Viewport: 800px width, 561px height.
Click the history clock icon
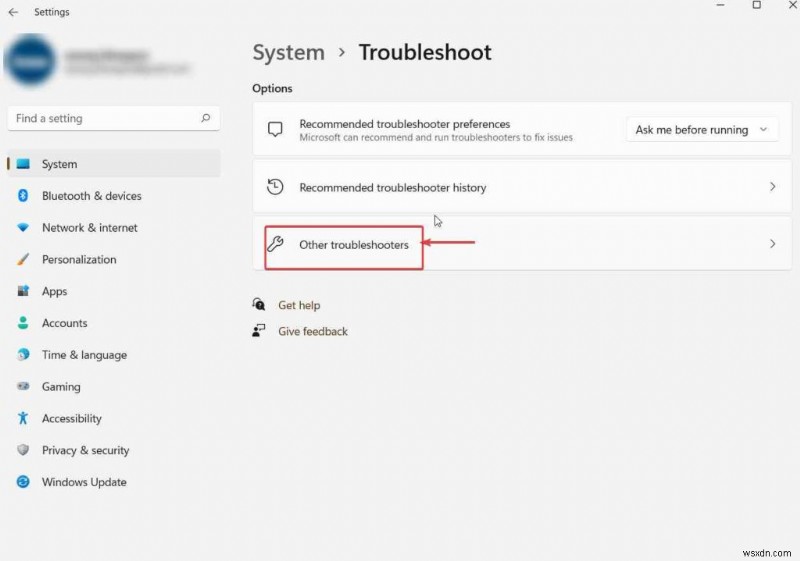point(275,187)
